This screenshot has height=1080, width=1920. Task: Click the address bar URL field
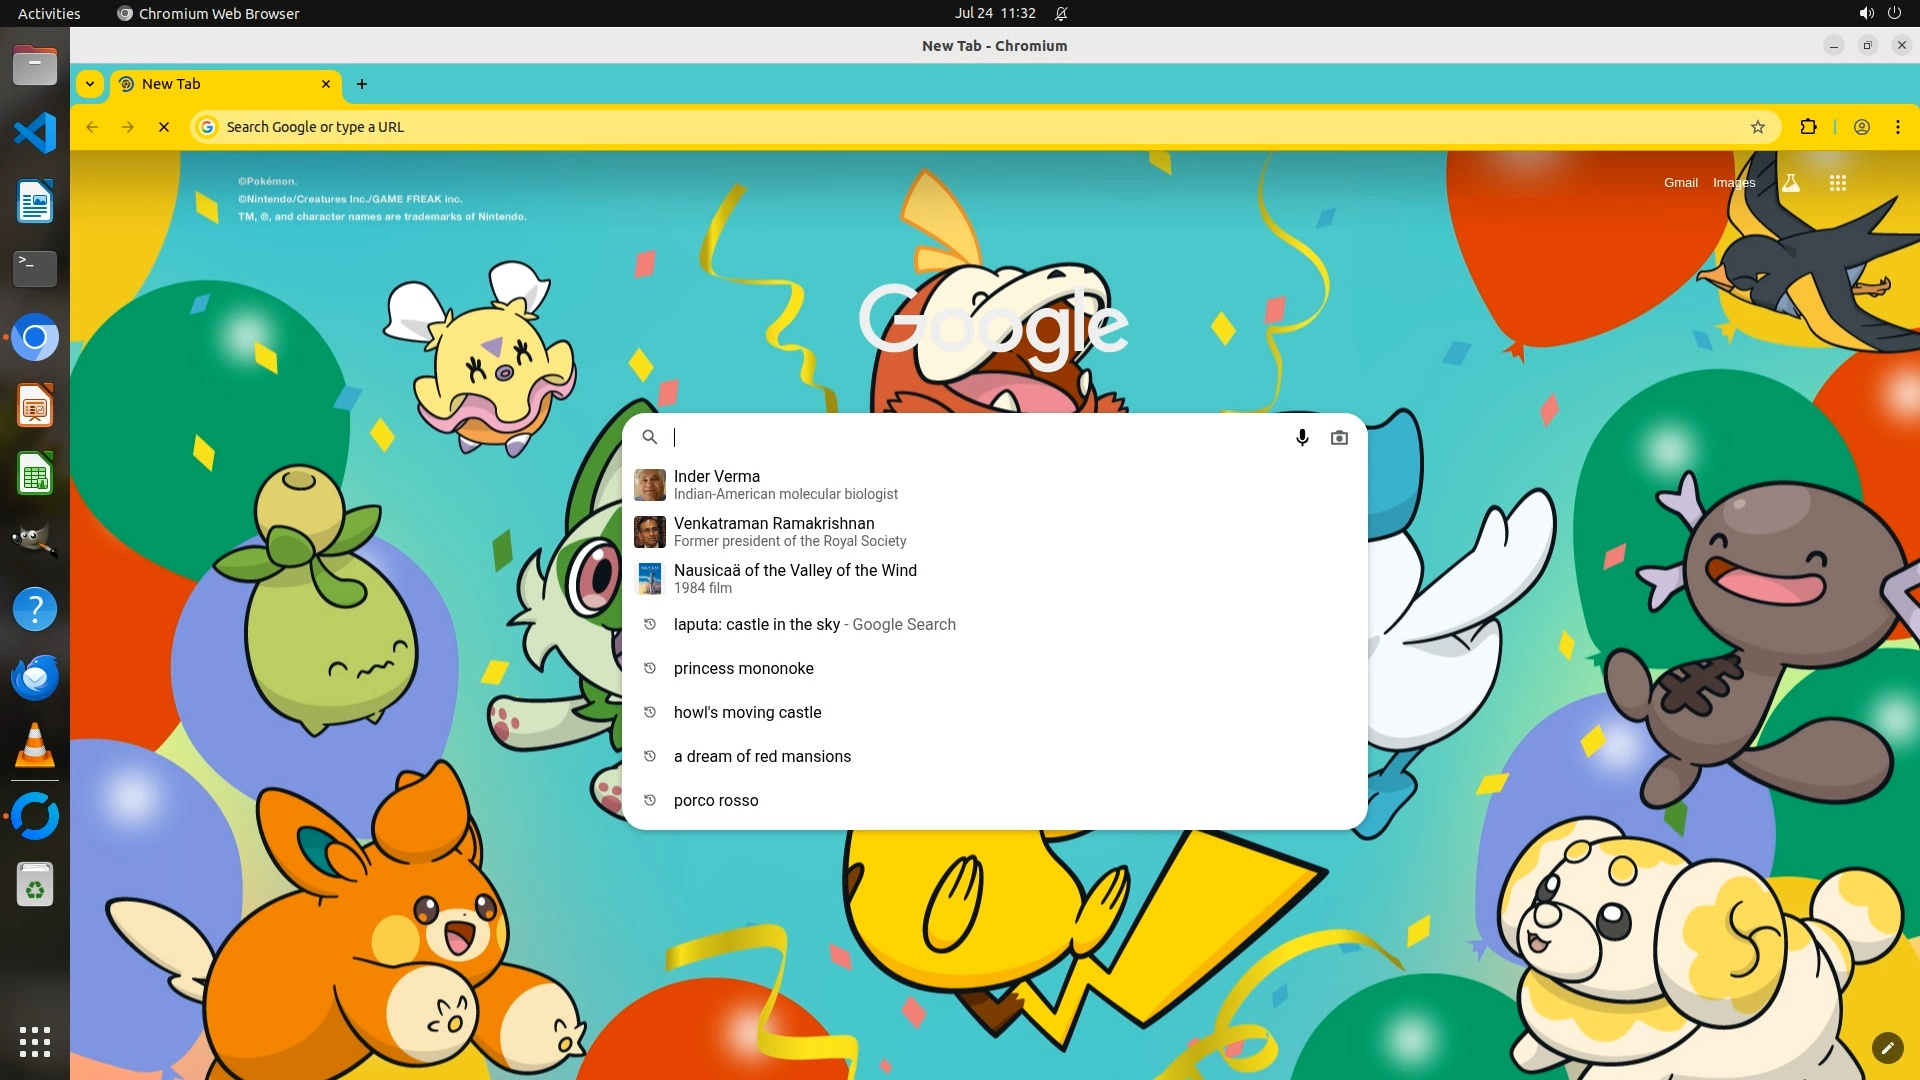click(900, 127)
